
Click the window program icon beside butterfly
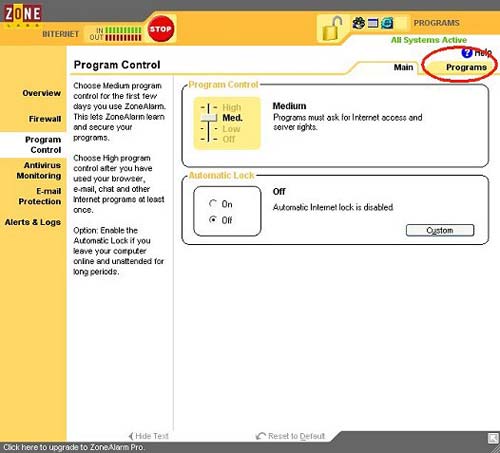(373, 23)
